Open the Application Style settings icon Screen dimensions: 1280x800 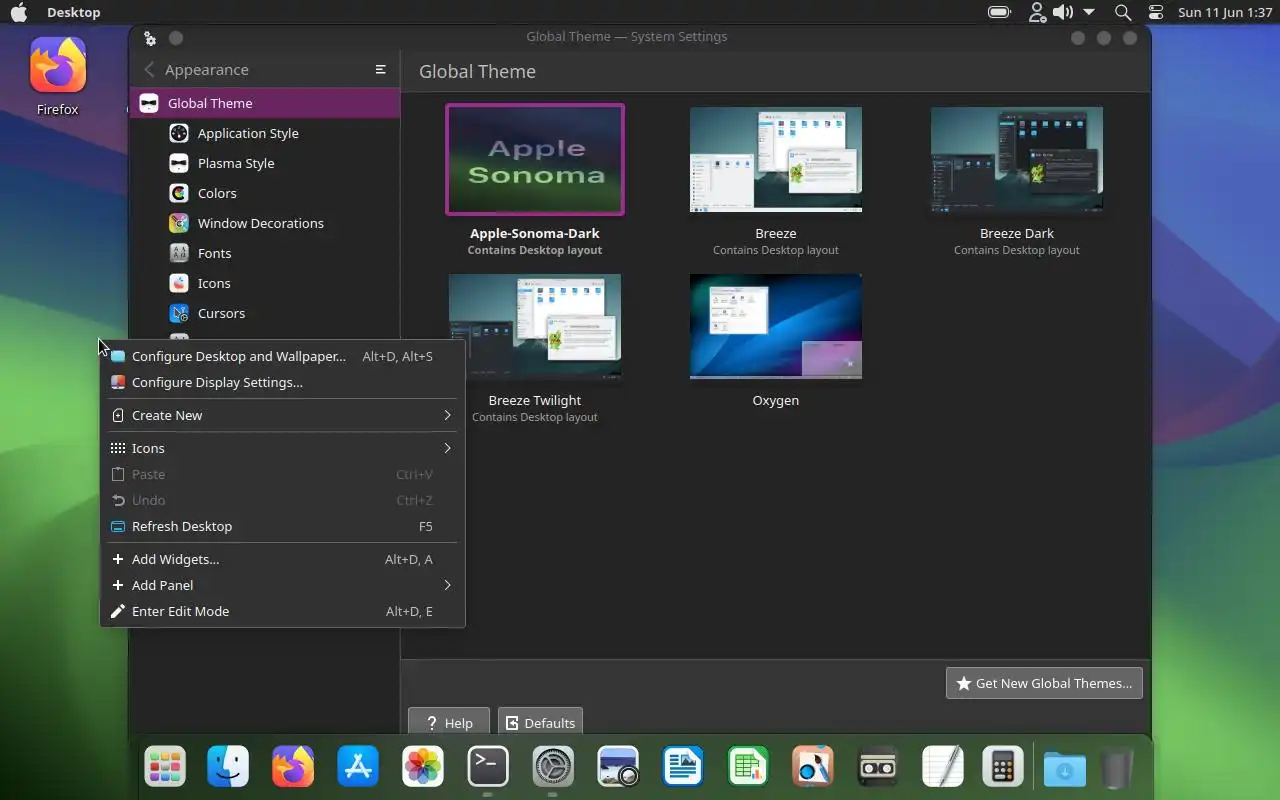179,133
